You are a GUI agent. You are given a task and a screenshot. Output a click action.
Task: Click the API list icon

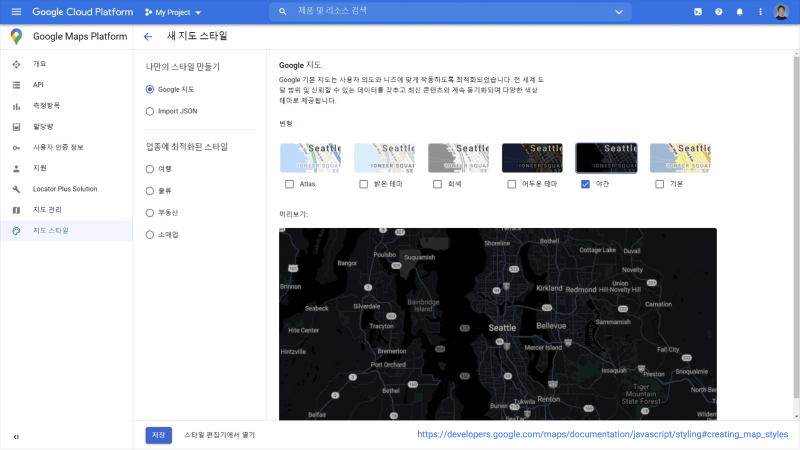pos(16,85)
